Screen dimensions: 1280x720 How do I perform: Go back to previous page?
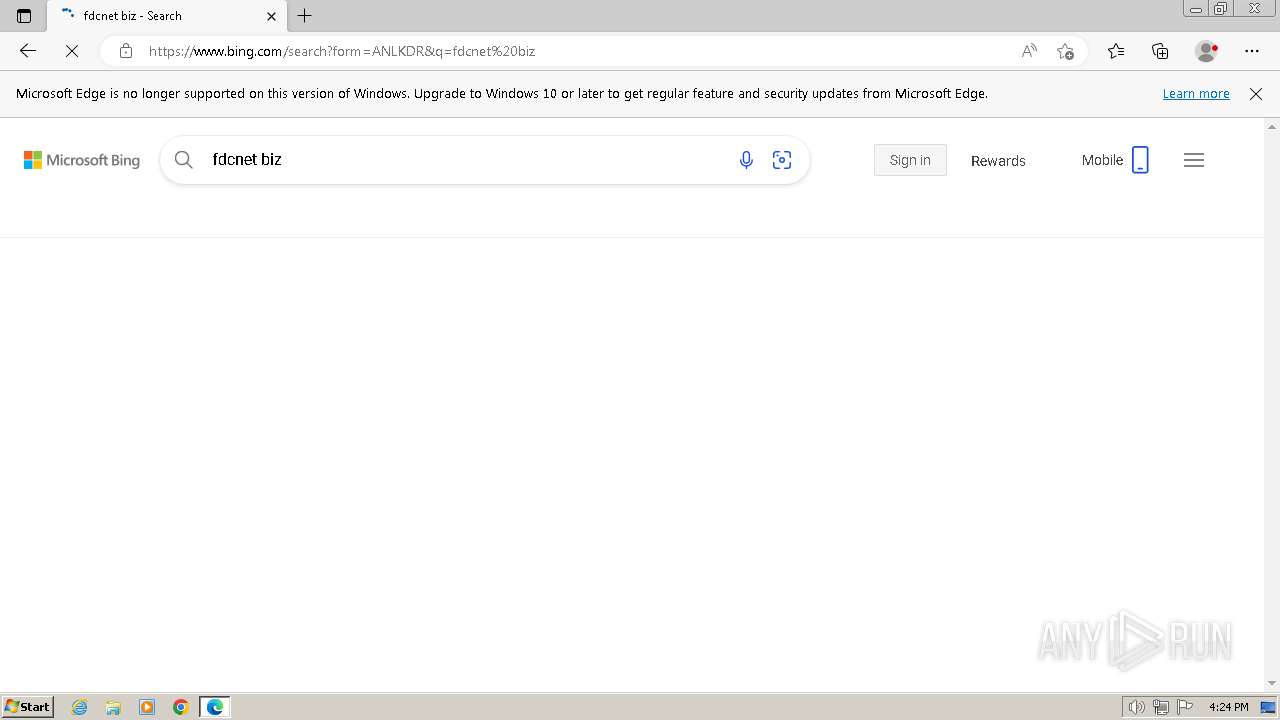click(x=28, y=51)
